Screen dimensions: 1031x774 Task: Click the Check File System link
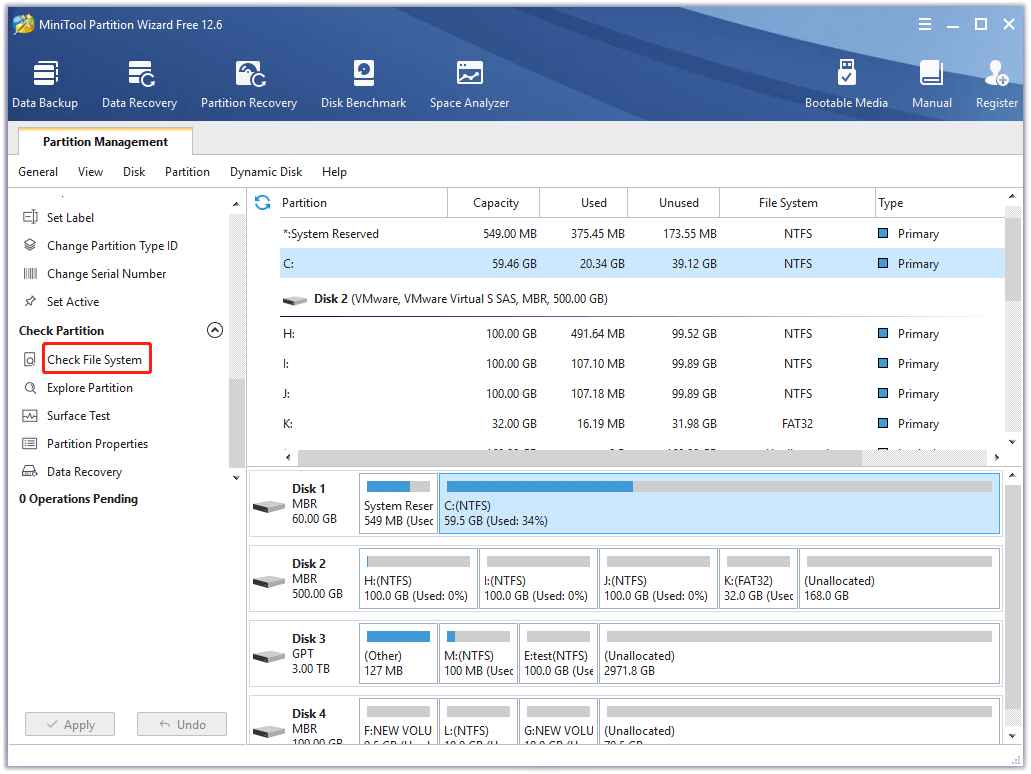click(94, 360)
